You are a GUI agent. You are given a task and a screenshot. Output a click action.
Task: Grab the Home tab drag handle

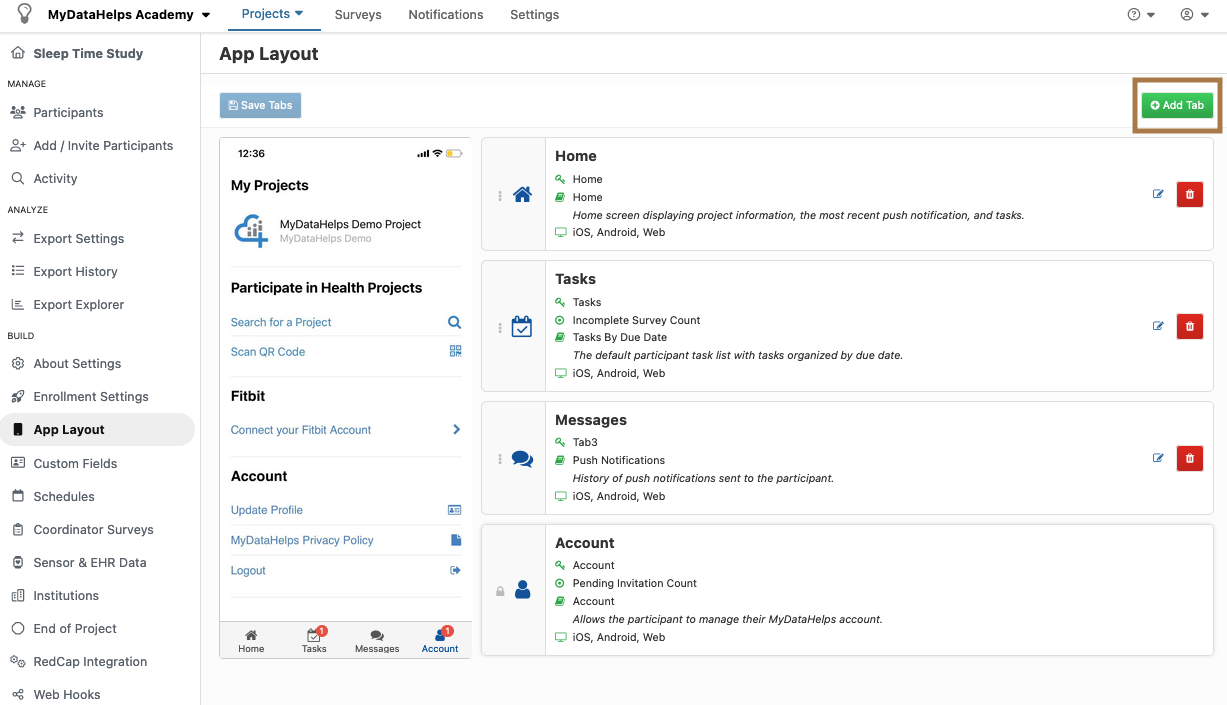500,195
